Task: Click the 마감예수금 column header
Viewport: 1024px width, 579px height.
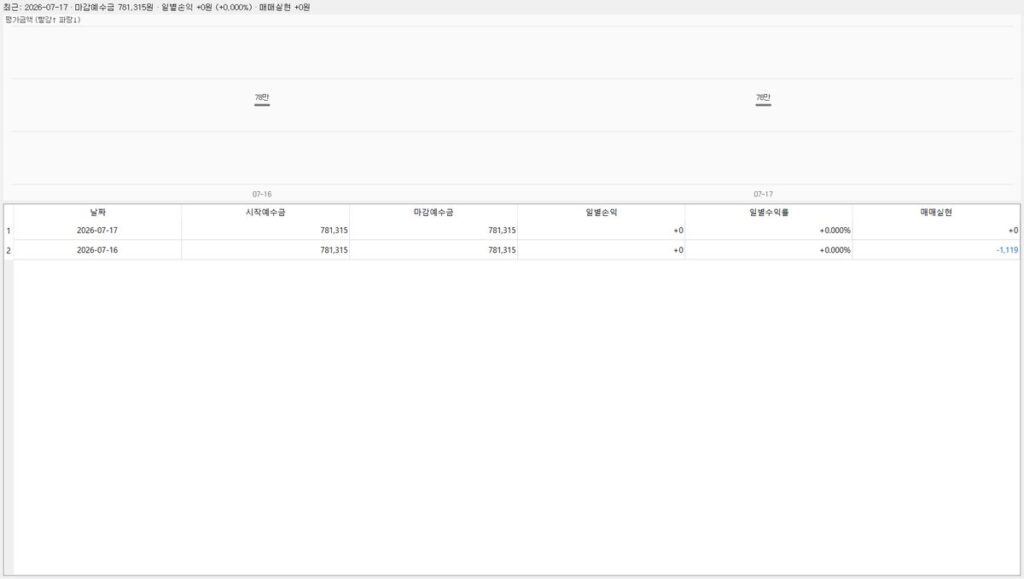Action: [433, 212]
